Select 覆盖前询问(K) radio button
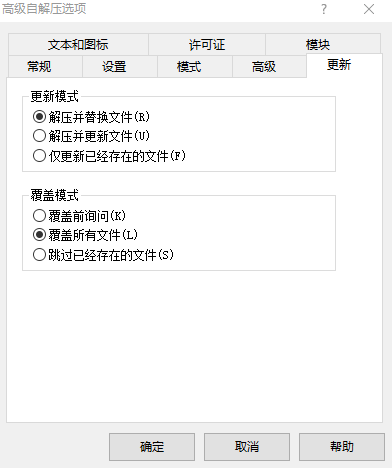Image resolution: width=392 pixels, height=468 pixels. [x=79, y=216]
